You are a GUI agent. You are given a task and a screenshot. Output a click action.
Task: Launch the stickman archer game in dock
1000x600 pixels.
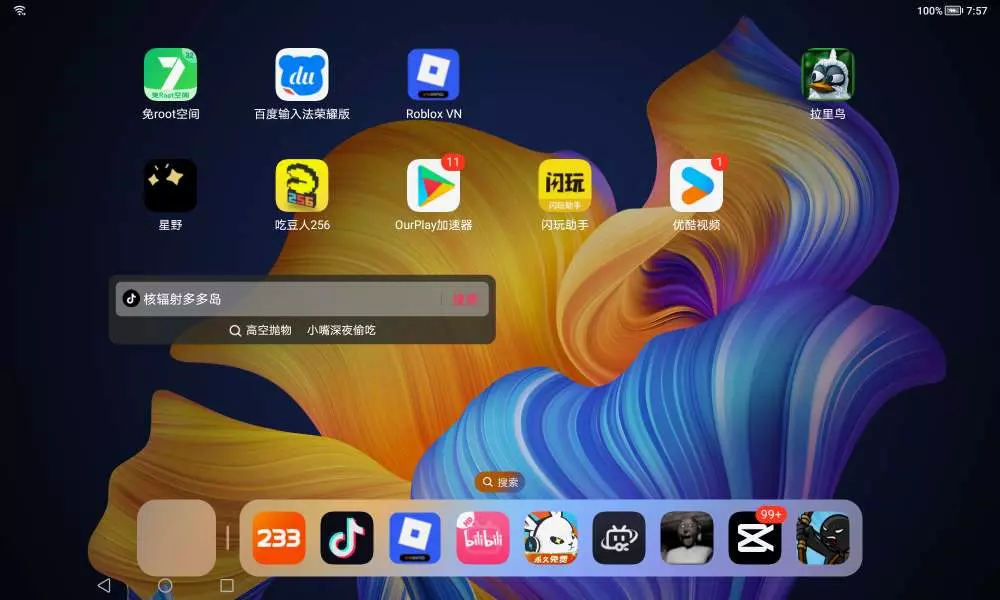click(x=823, y=538)
